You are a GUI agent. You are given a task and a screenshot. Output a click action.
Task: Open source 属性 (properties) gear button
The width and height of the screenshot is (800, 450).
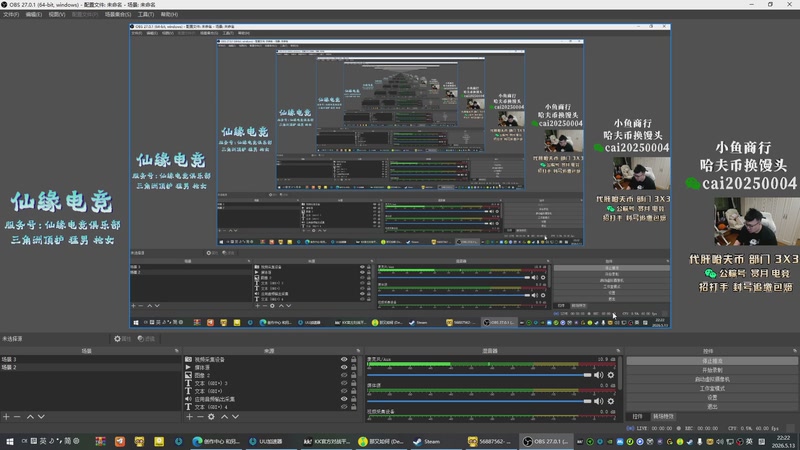click(122, 338)
